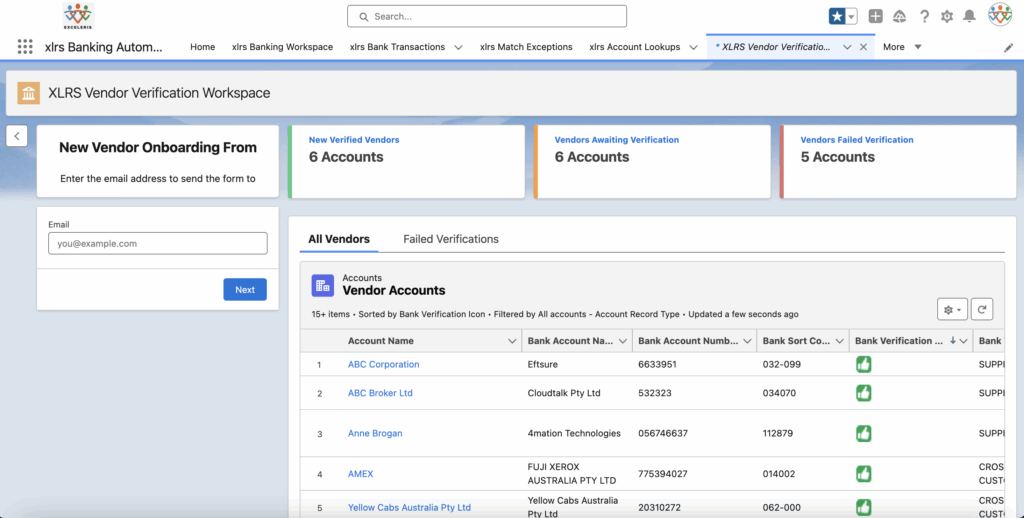Open Vendors Awaiting Verification link
Viewport: 1024px width, 518px height.
coord(616,140)
